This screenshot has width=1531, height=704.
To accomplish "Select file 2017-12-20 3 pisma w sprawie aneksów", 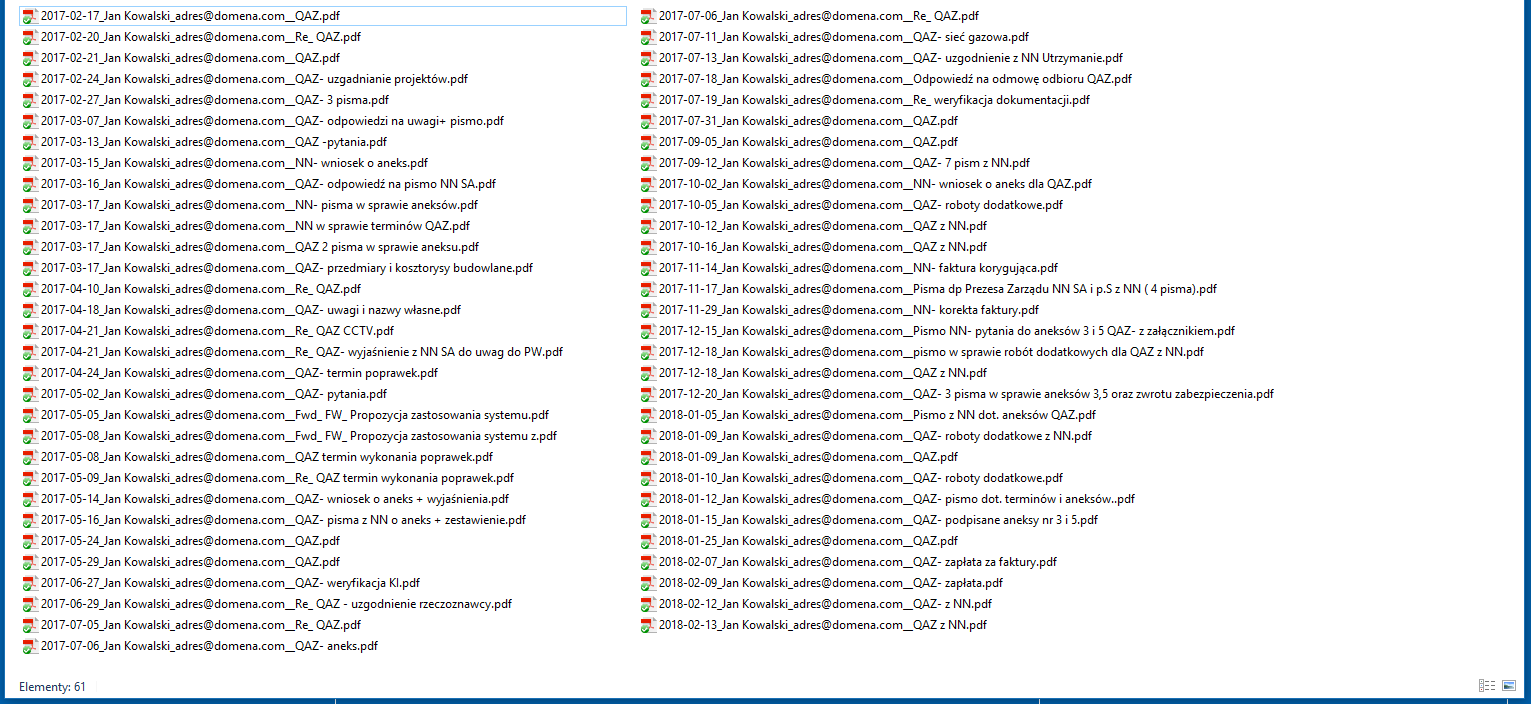I will click(966, 394).
